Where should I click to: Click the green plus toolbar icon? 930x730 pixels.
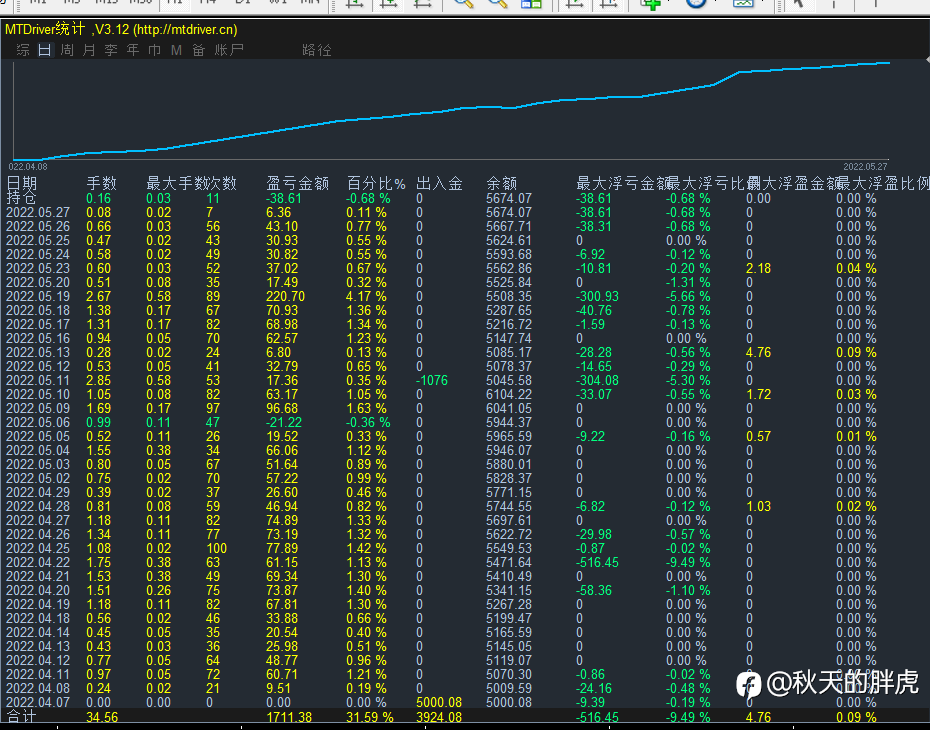tap(652, 3)
